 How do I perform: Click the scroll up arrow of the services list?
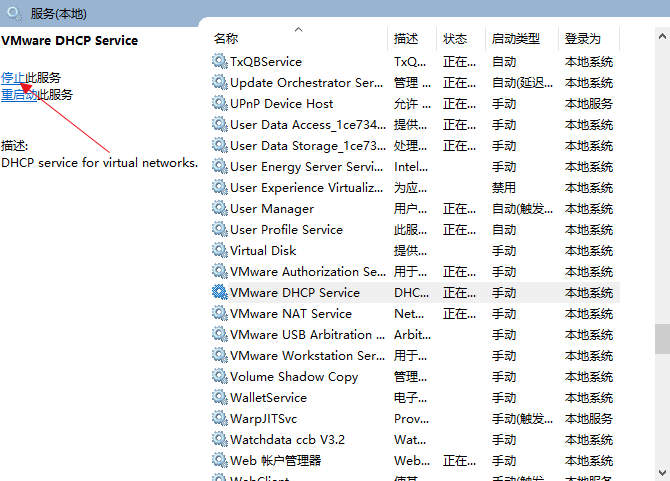[x=662, y=36]
